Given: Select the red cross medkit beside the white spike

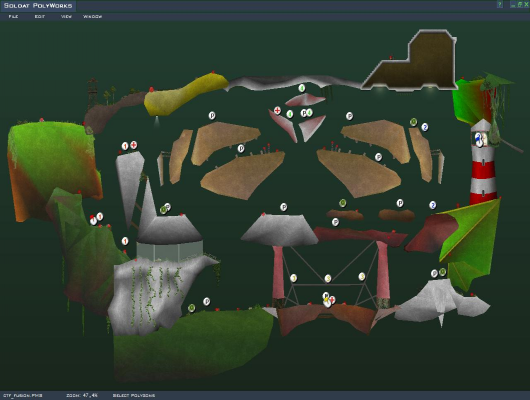Looking at the screenshot, I should (x=134, y=145).
